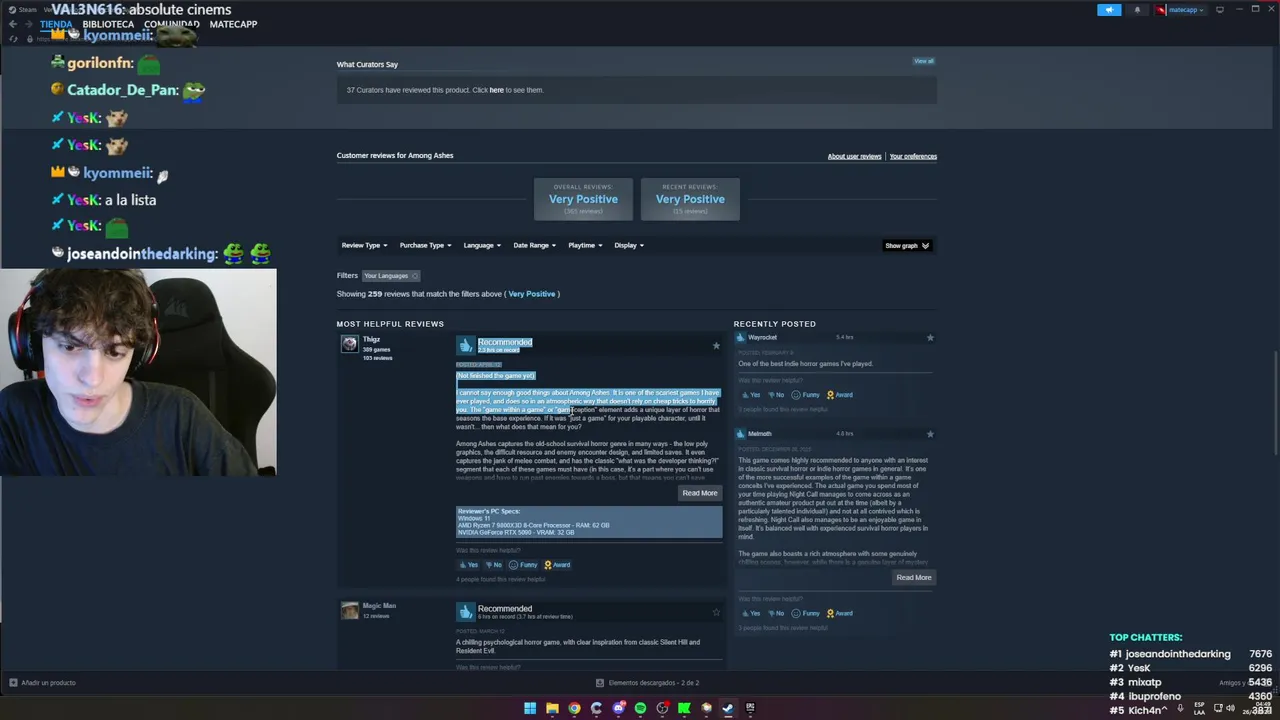Image resolution: width=1280 pixels, height=720 pixels.
Task: Vote No on Melmoth review
Action: [776, 614]
